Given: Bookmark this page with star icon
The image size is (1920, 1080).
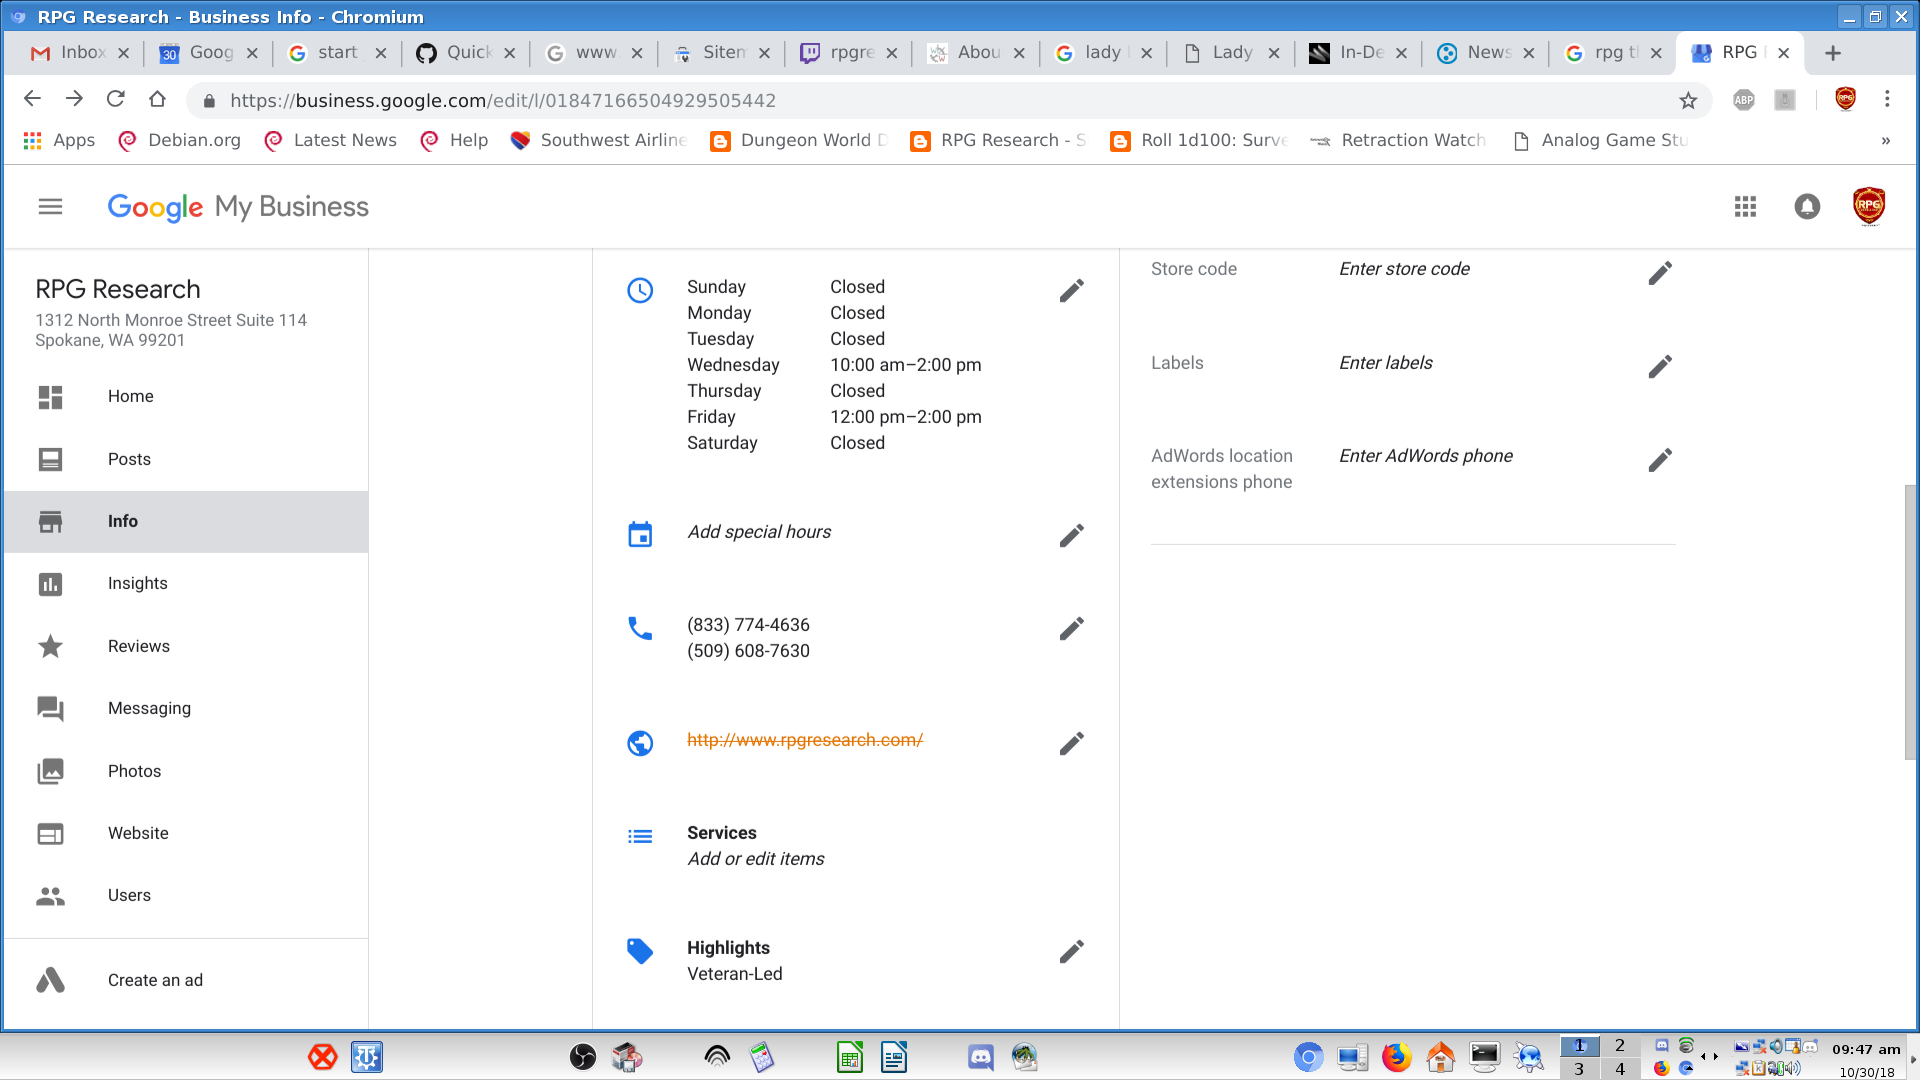Looking at the screenshot, I should 1688,100.
